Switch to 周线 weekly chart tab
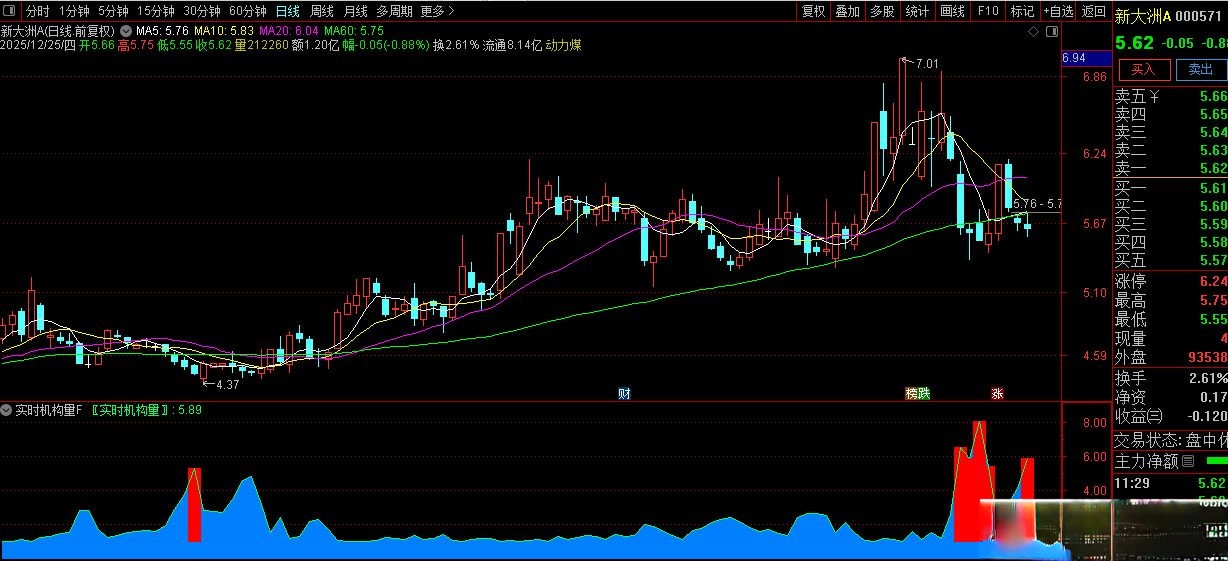 pos(321,11)
